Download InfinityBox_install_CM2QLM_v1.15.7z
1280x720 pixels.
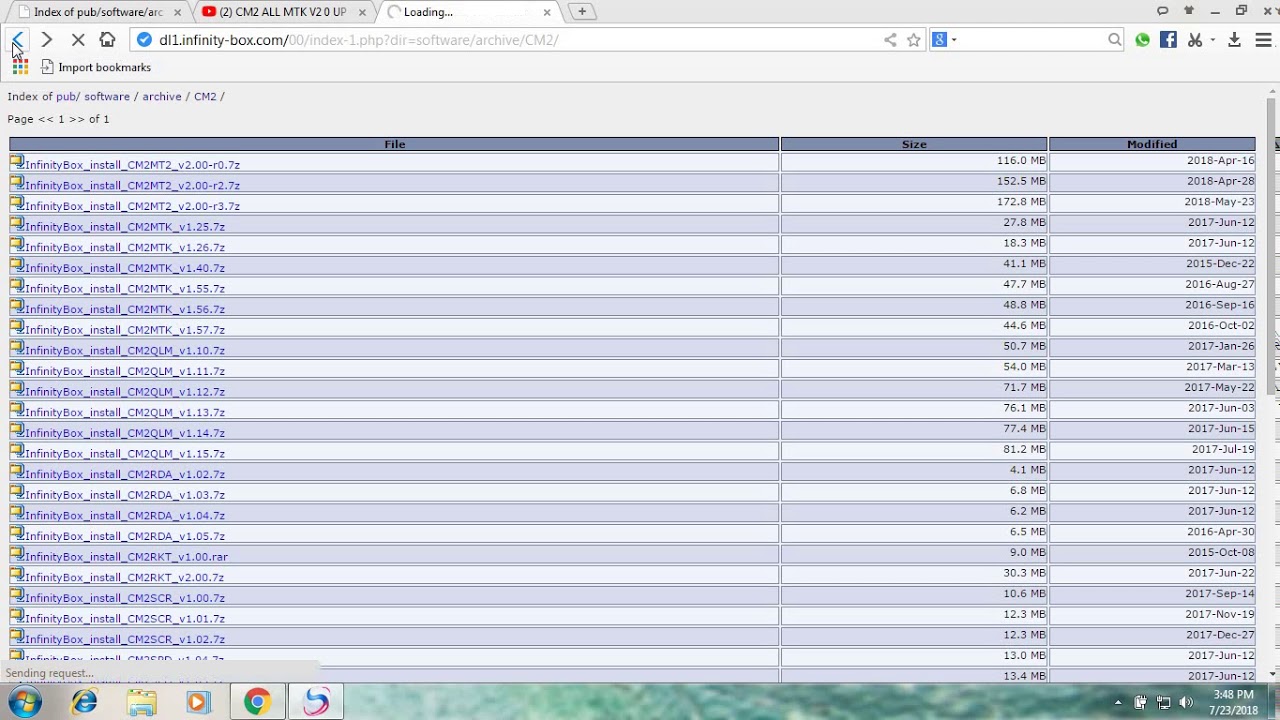[x=125, y=454]
